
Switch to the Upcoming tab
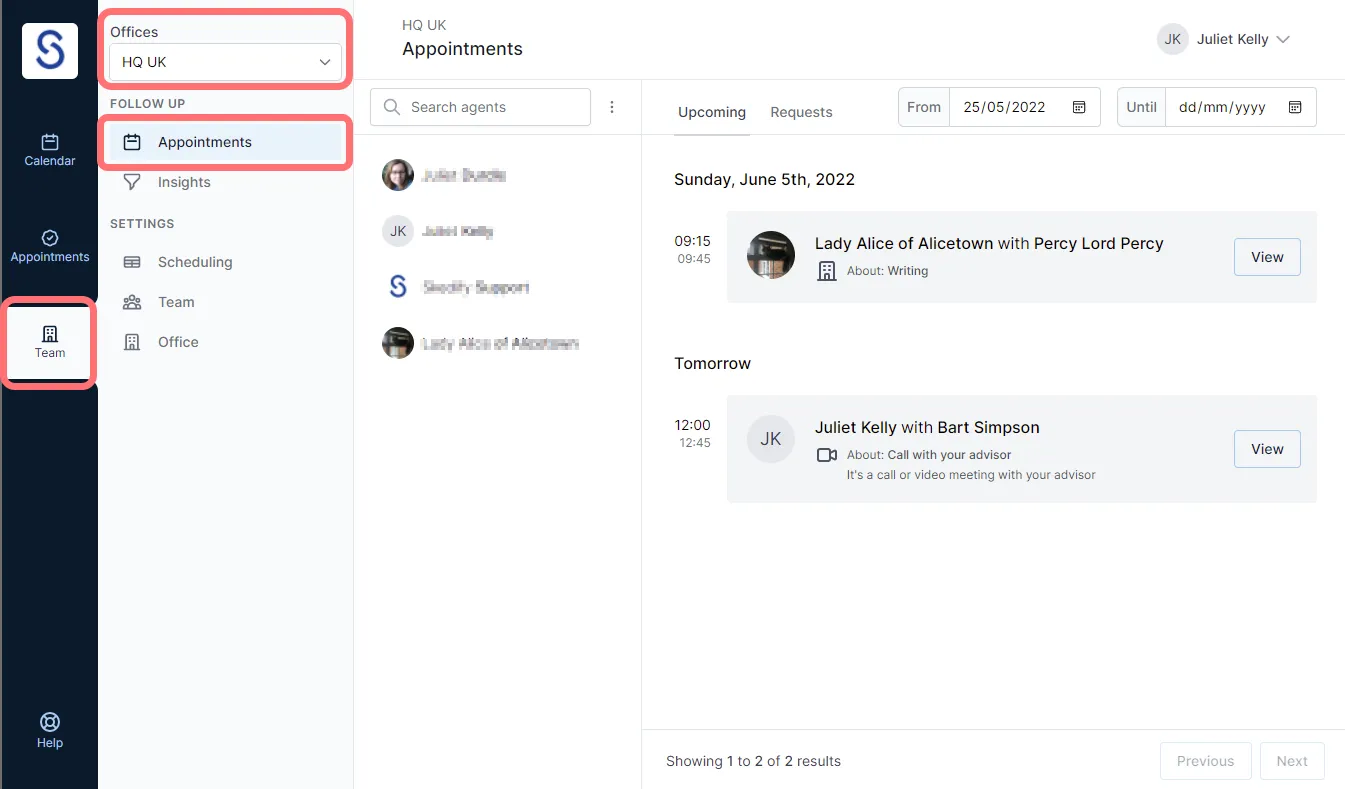click(712, 112)
